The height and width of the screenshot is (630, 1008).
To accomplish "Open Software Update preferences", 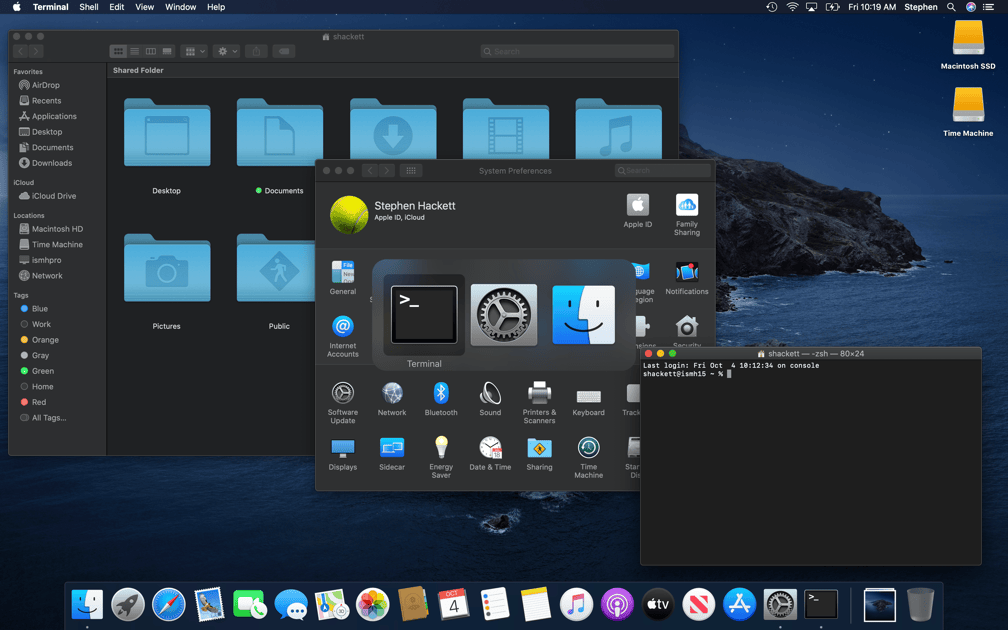I will click(343, 402).
